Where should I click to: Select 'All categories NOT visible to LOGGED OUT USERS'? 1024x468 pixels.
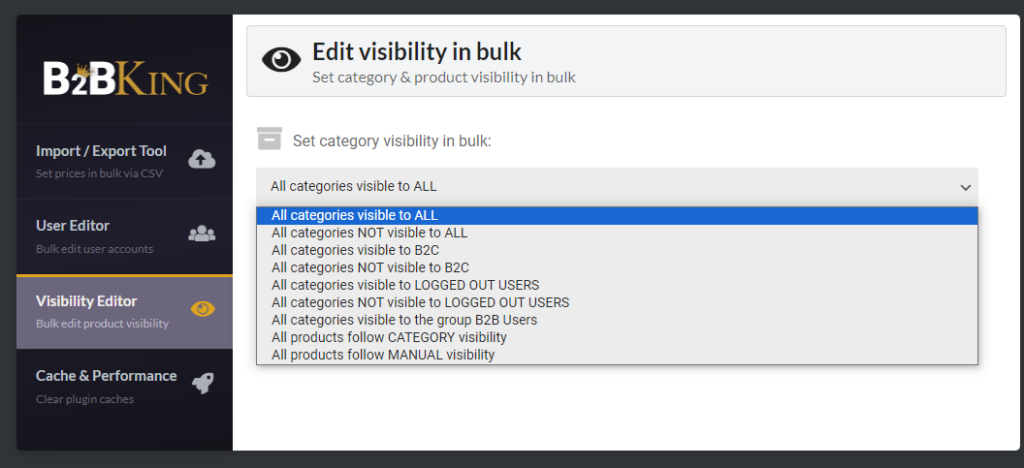[420, 302]
